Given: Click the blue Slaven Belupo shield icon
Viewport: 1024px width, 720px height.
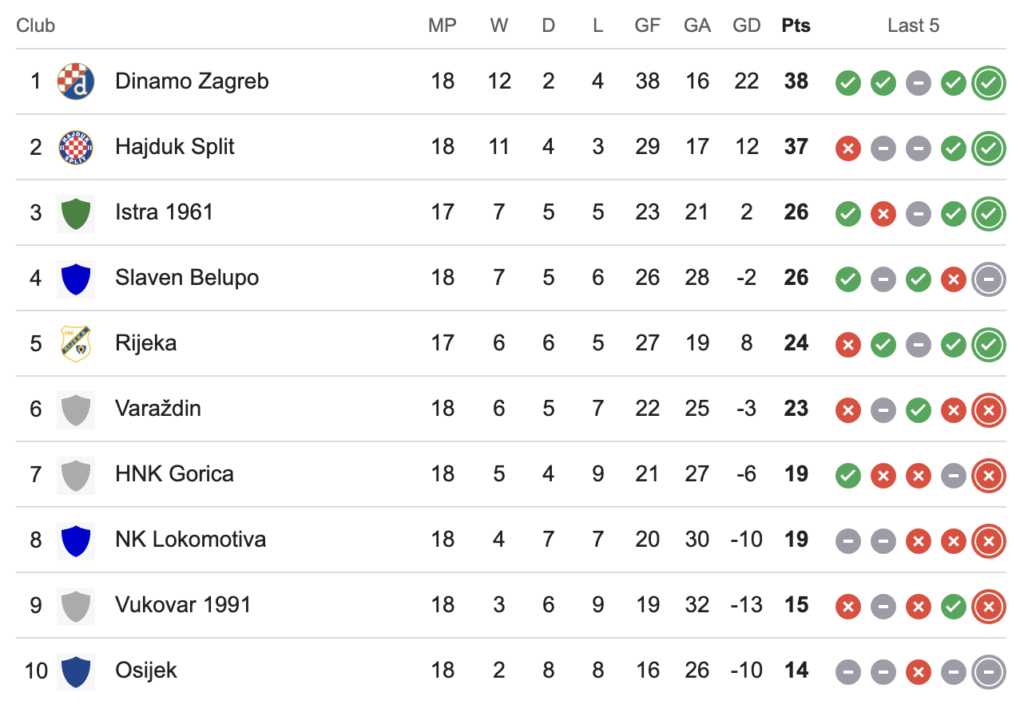Looking at the screenshot, I should click(75, 278).
